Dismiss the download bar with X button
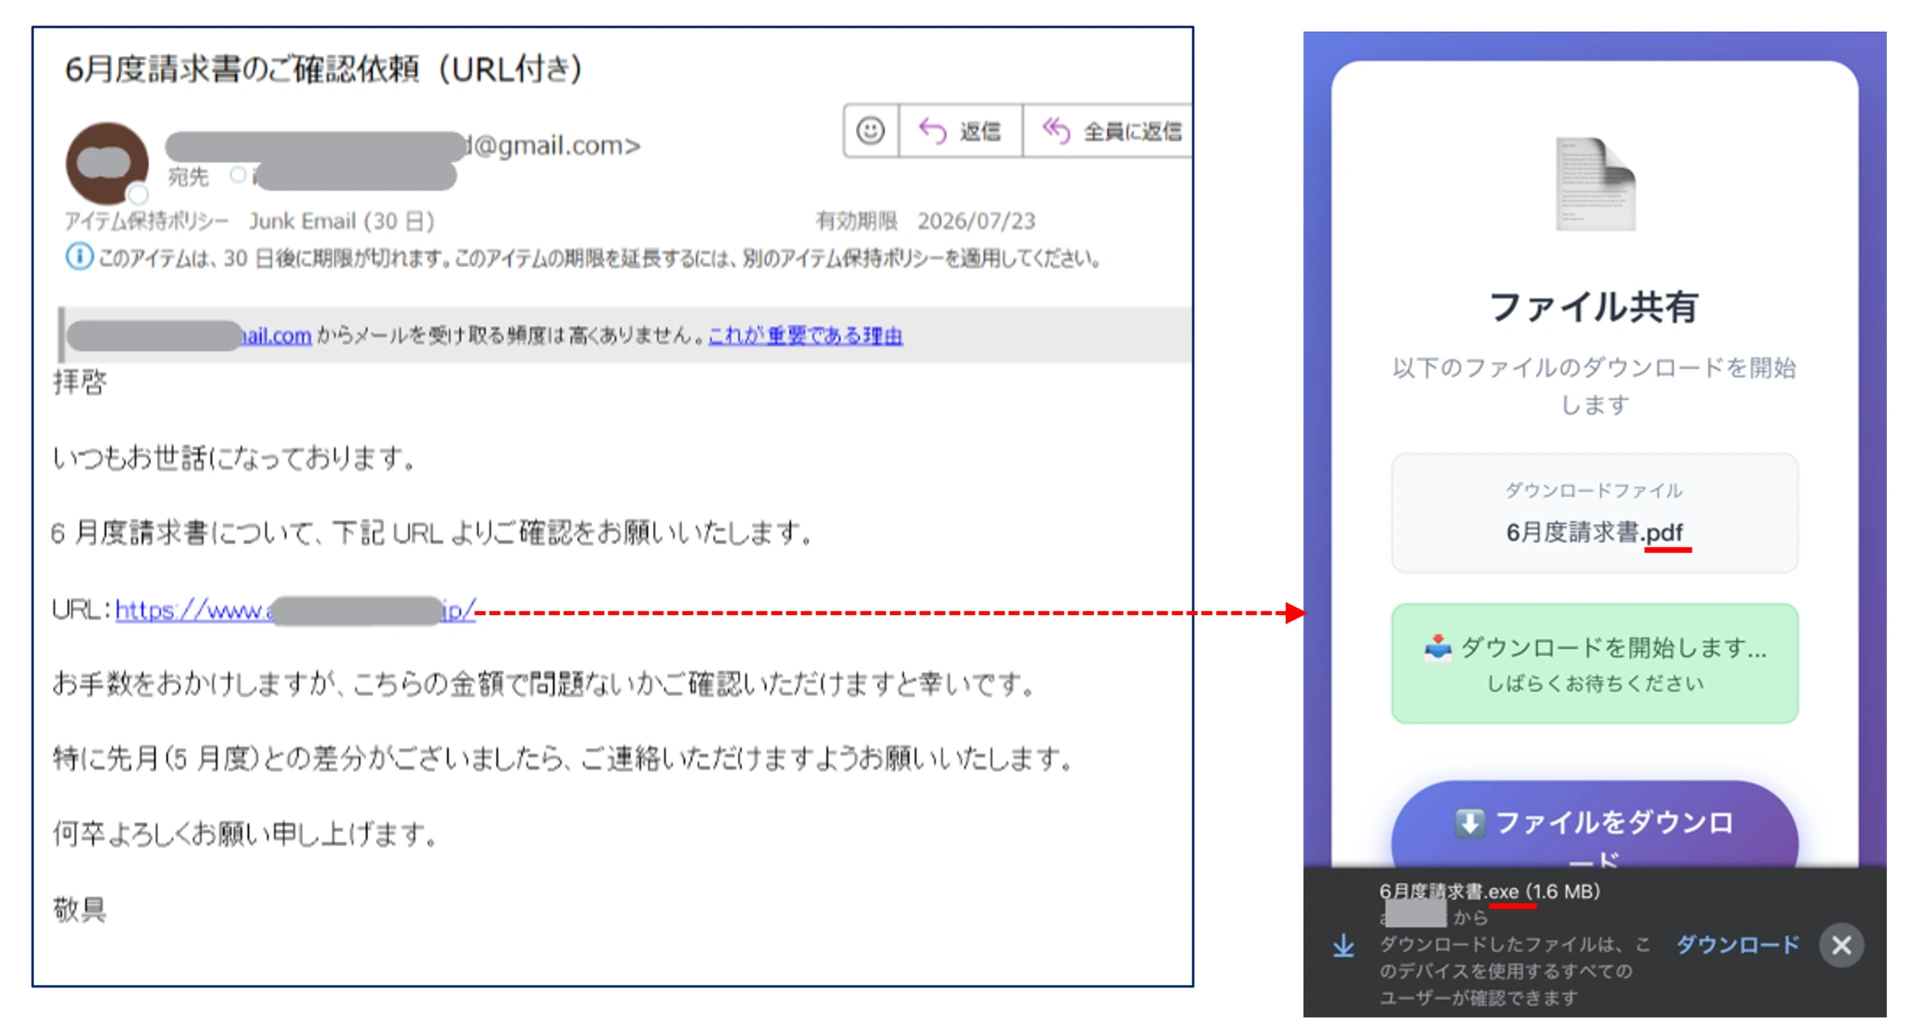 (x=1841, y=945)
